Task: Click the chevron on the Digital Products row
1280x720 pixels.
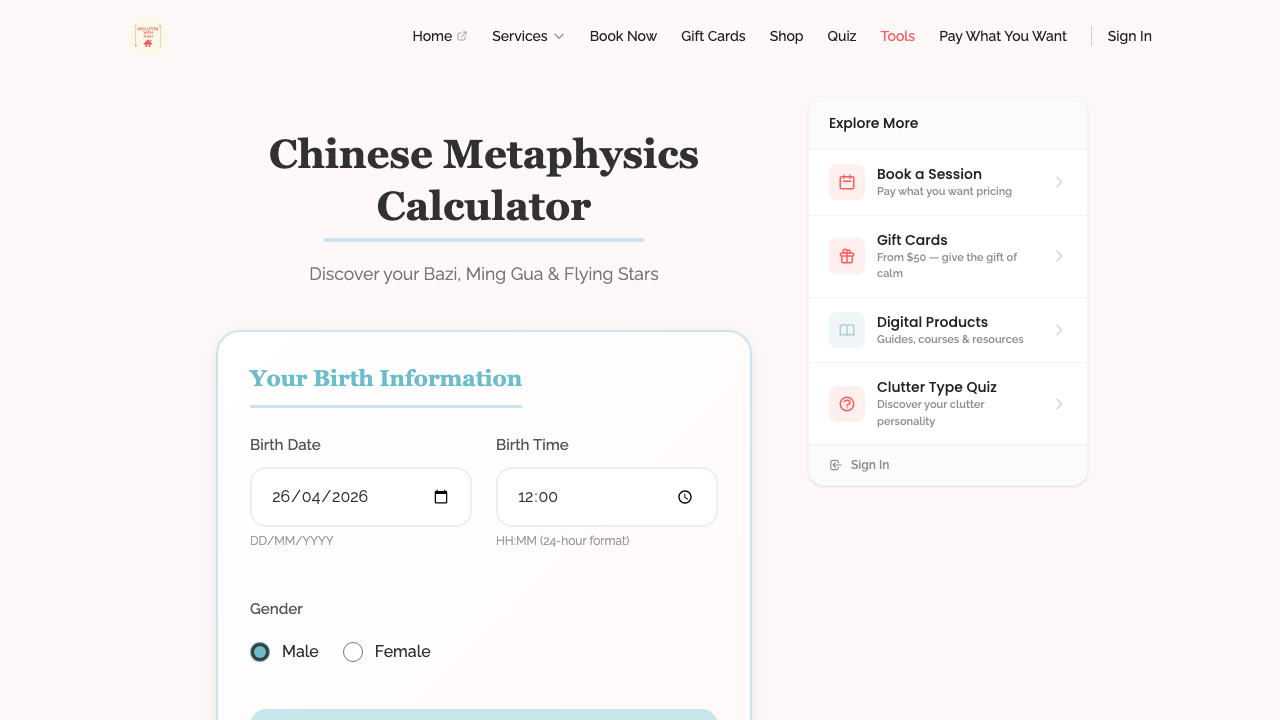Action: point(1059,330)
